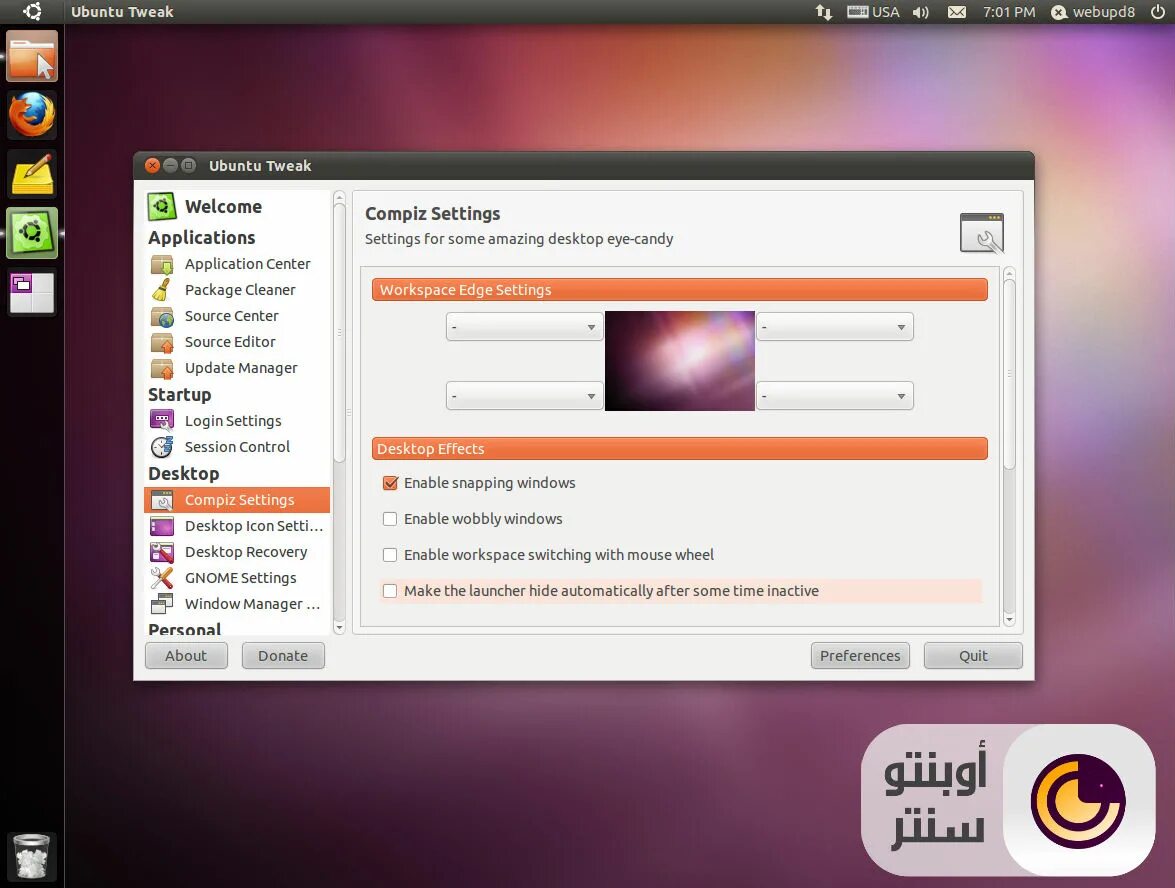This screenshot has height=888, width=1175.
Task: Open the workspace switcher launcher icon
Action: coord(31,292)
